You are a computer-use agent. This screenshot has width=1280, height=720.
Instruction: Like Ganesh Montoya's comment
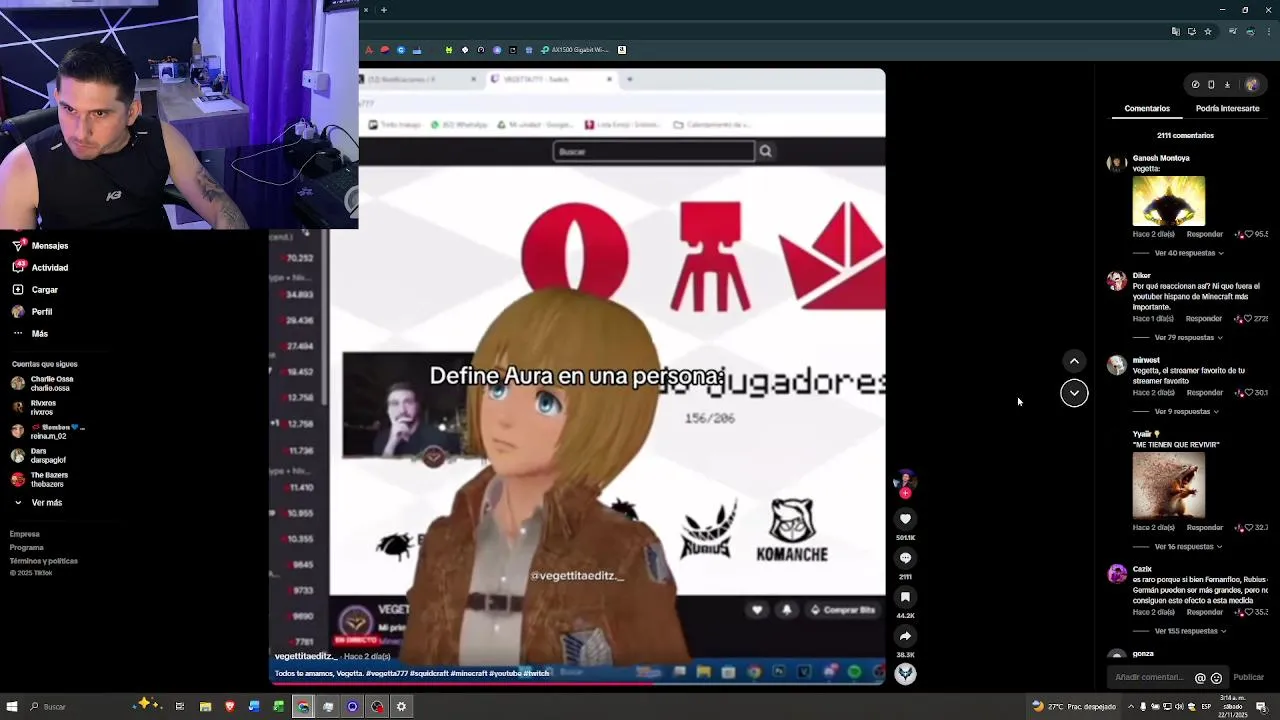[x=1248, y=234]
